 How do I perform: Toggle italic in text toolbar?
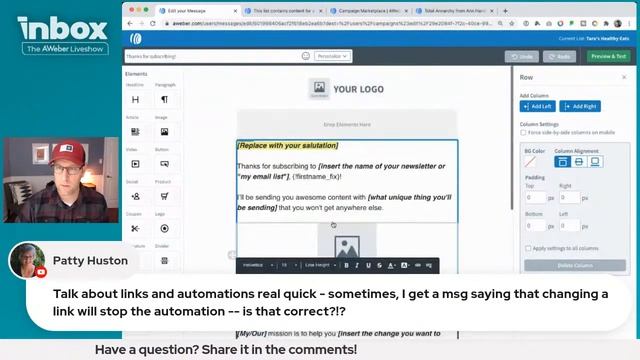point(357,265)
